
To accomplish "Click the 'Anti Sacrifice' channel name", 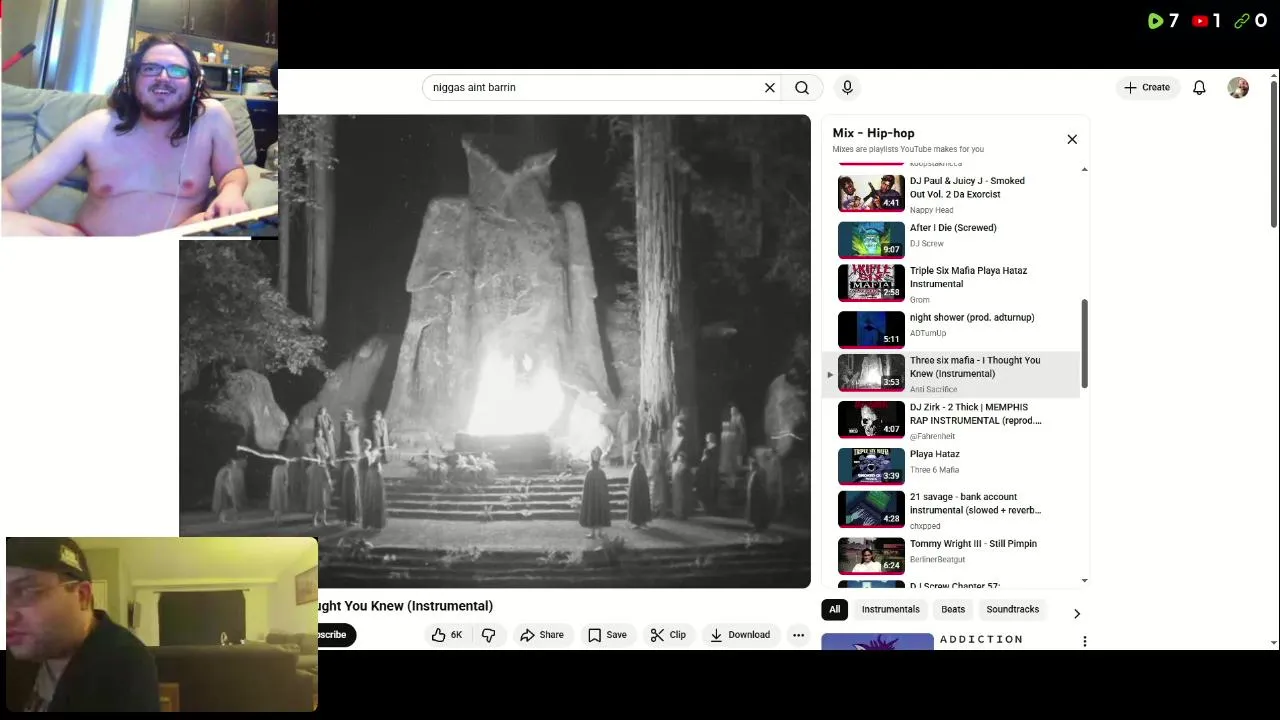I will pos(933,389).
